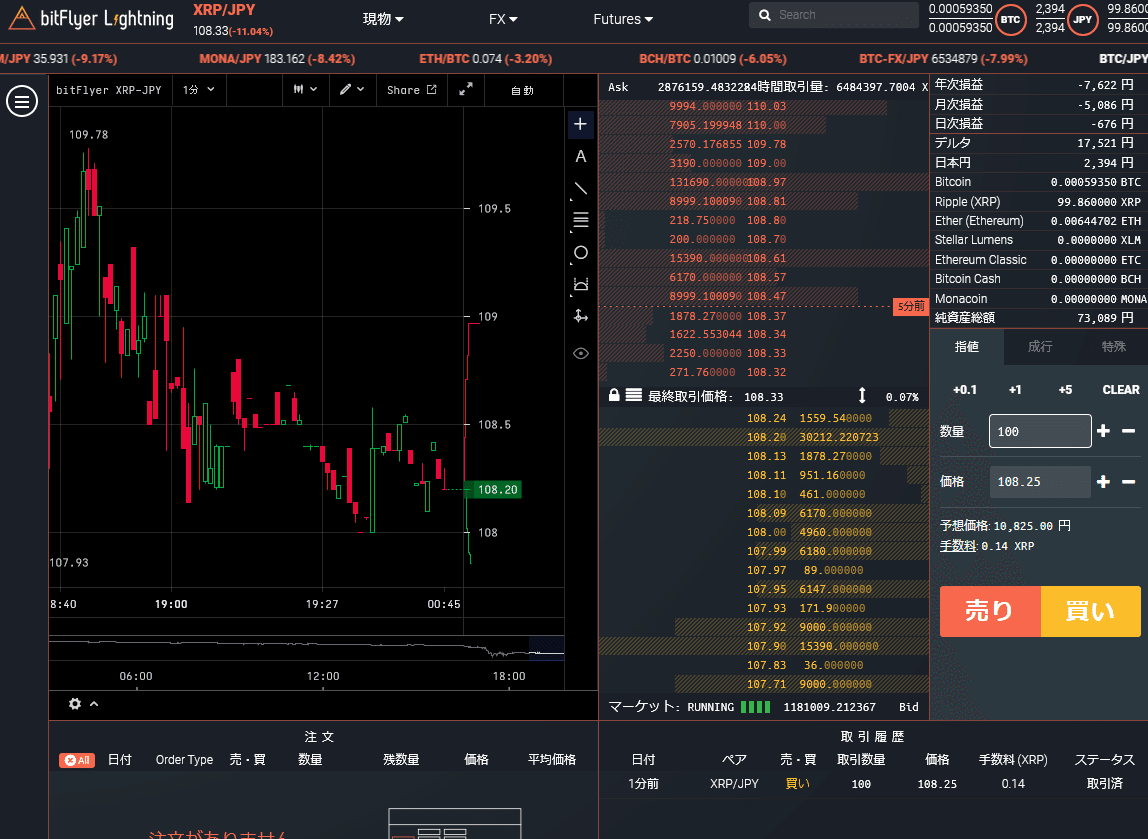The height and width of the screenshot is (839, 1148).
Task: Open the pencil drawing tools dropdown
Action: click(x=352, y=89)
